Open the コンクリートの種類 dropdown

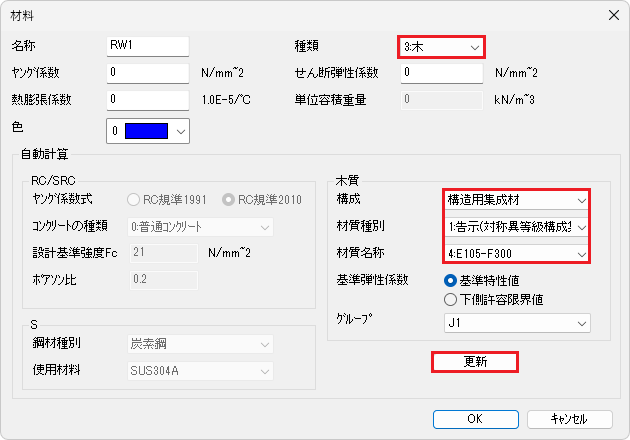tap(200, 226)
